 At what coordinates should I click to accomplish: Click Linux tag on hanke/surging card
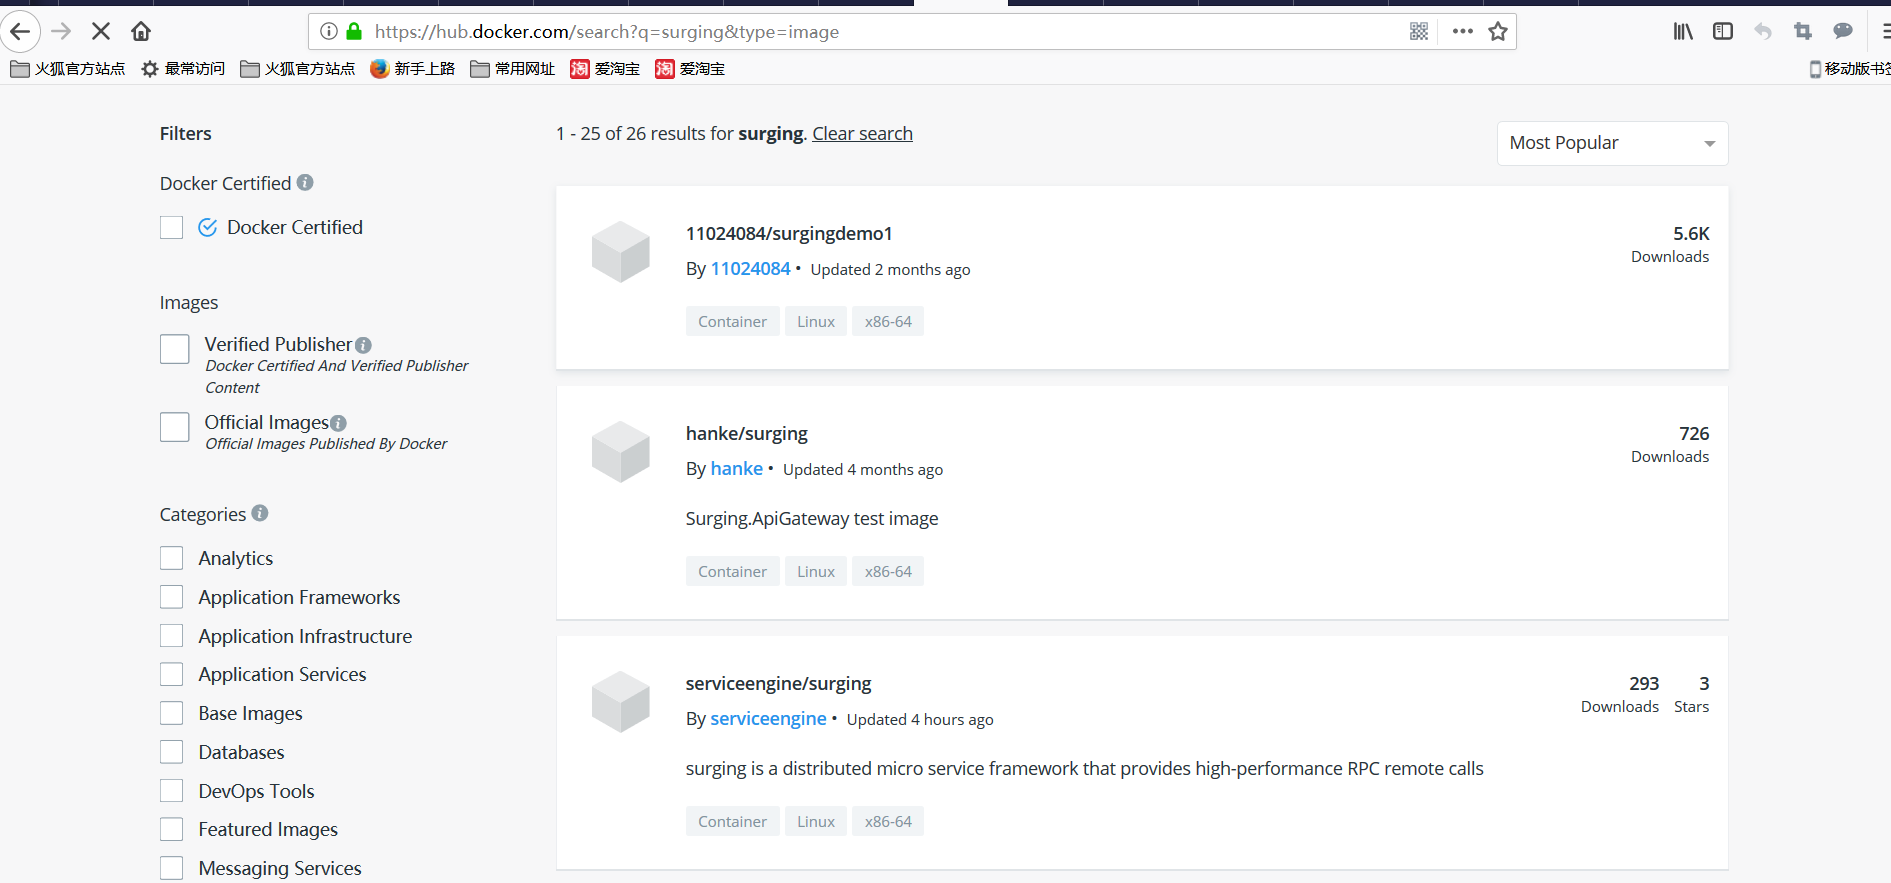(816, 572)
